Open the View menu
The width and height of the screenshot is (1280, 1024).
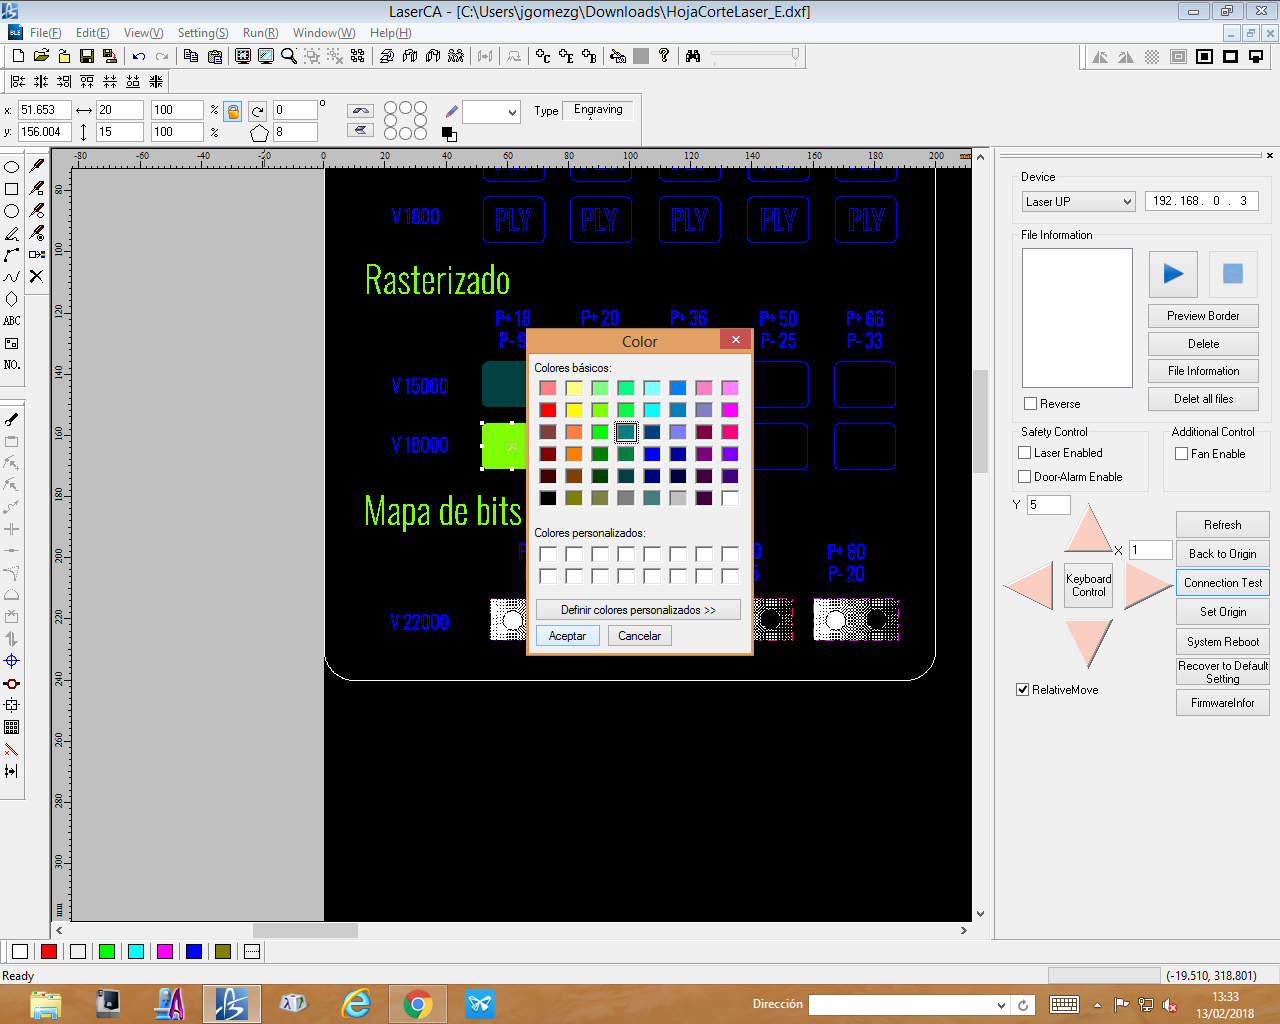143,33
